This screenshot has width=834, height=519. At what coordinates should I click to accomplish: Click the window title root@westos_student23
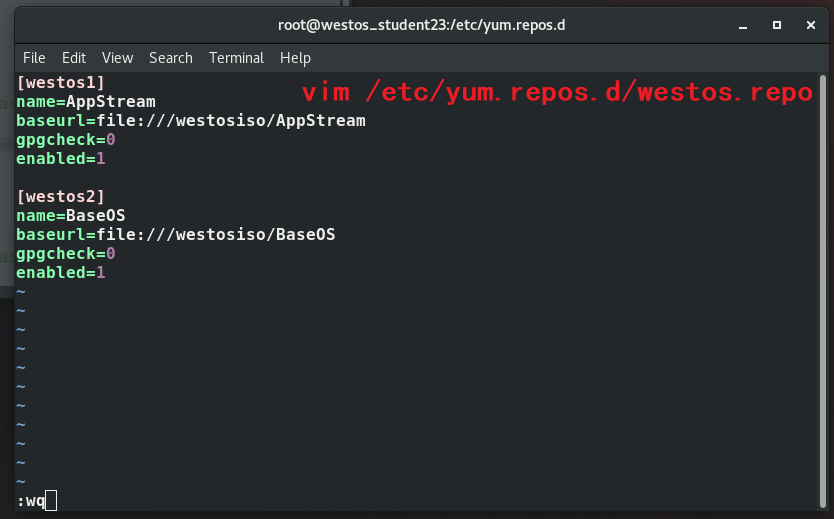(421, 25)
